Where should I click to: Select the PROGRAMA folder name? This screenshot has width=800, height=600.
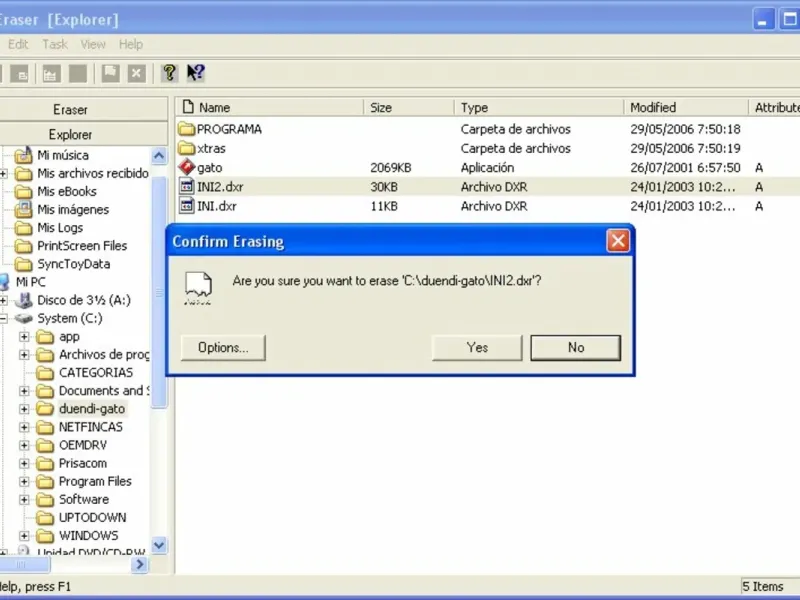click(230, 129)
